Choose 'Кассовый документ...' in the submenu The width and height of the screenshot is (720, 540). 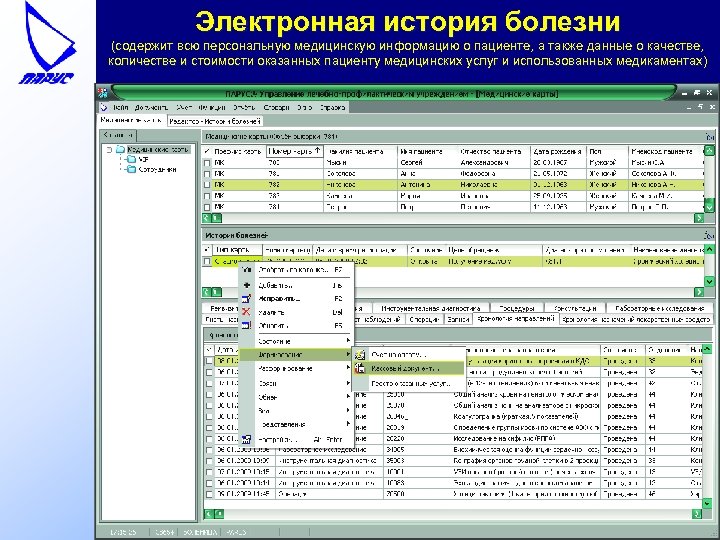tap(409, 368)
